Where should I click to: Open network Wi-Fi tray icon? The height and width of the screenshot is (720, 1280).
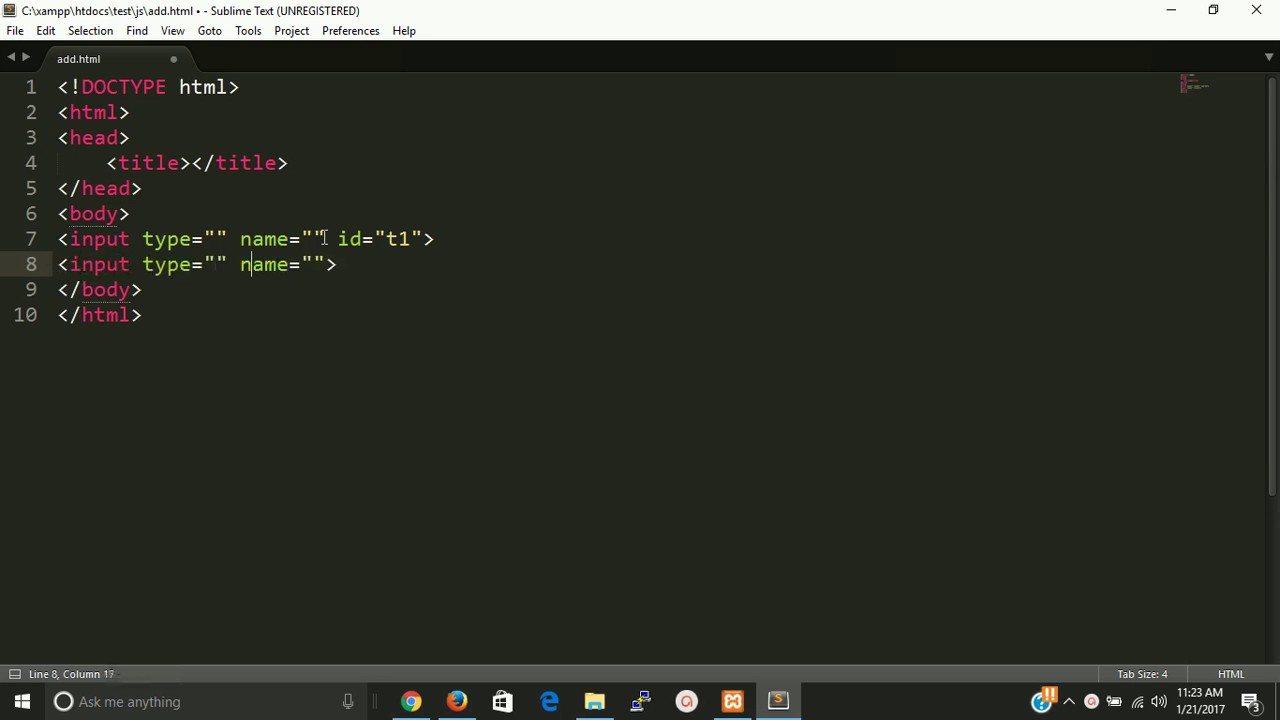(x=1137, y=702)
